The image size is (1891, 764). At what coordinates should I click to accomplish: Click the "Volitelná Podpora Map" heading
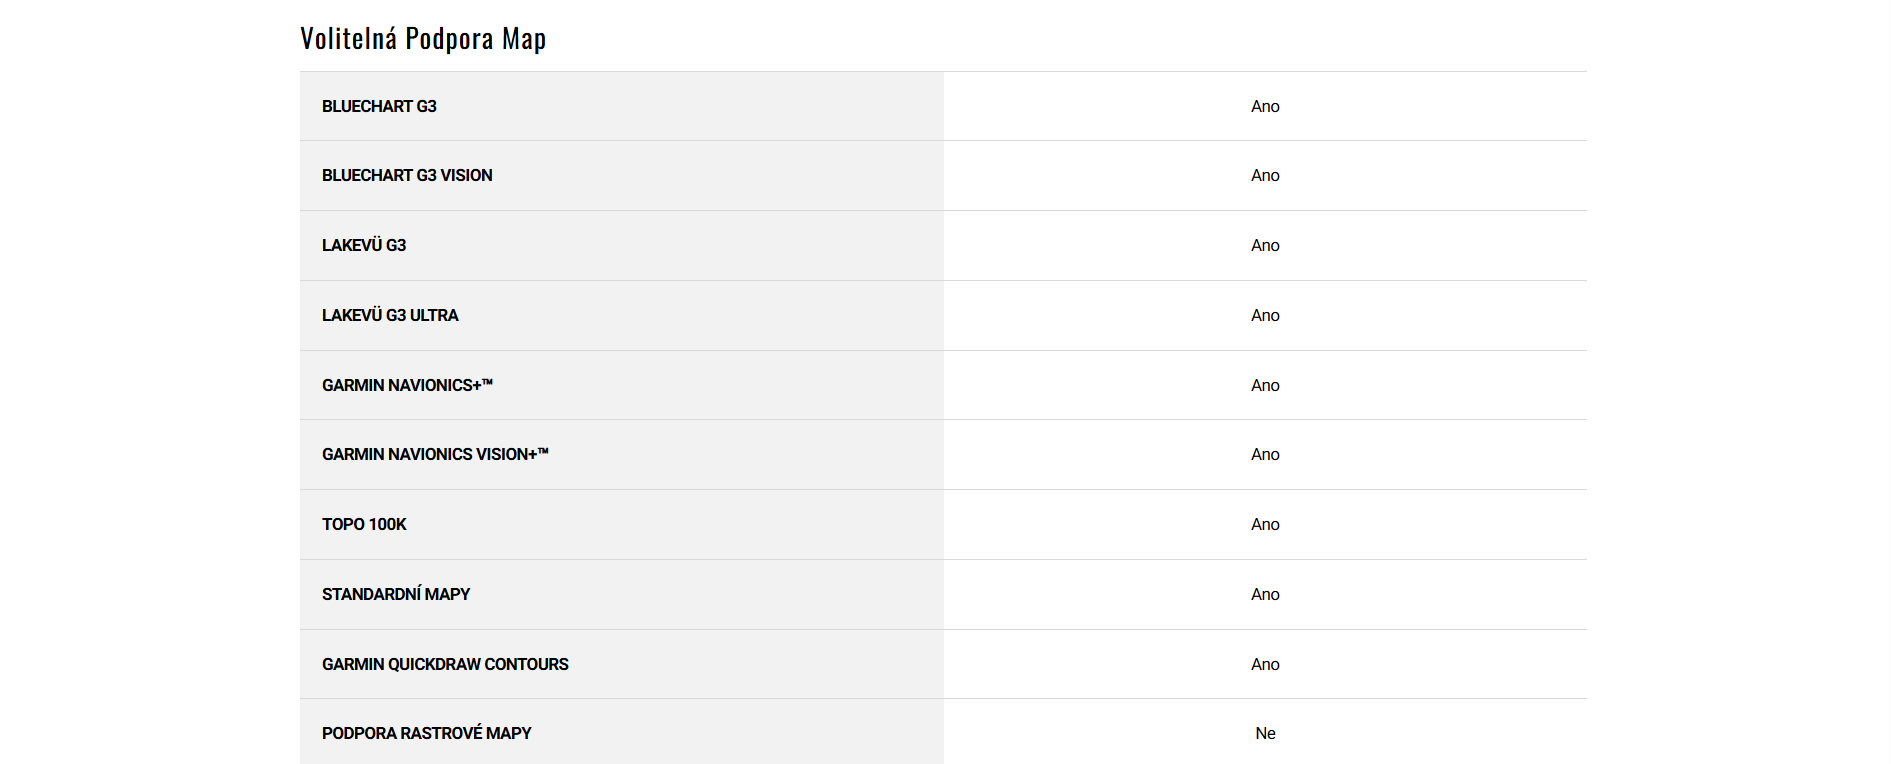(423, 38)
